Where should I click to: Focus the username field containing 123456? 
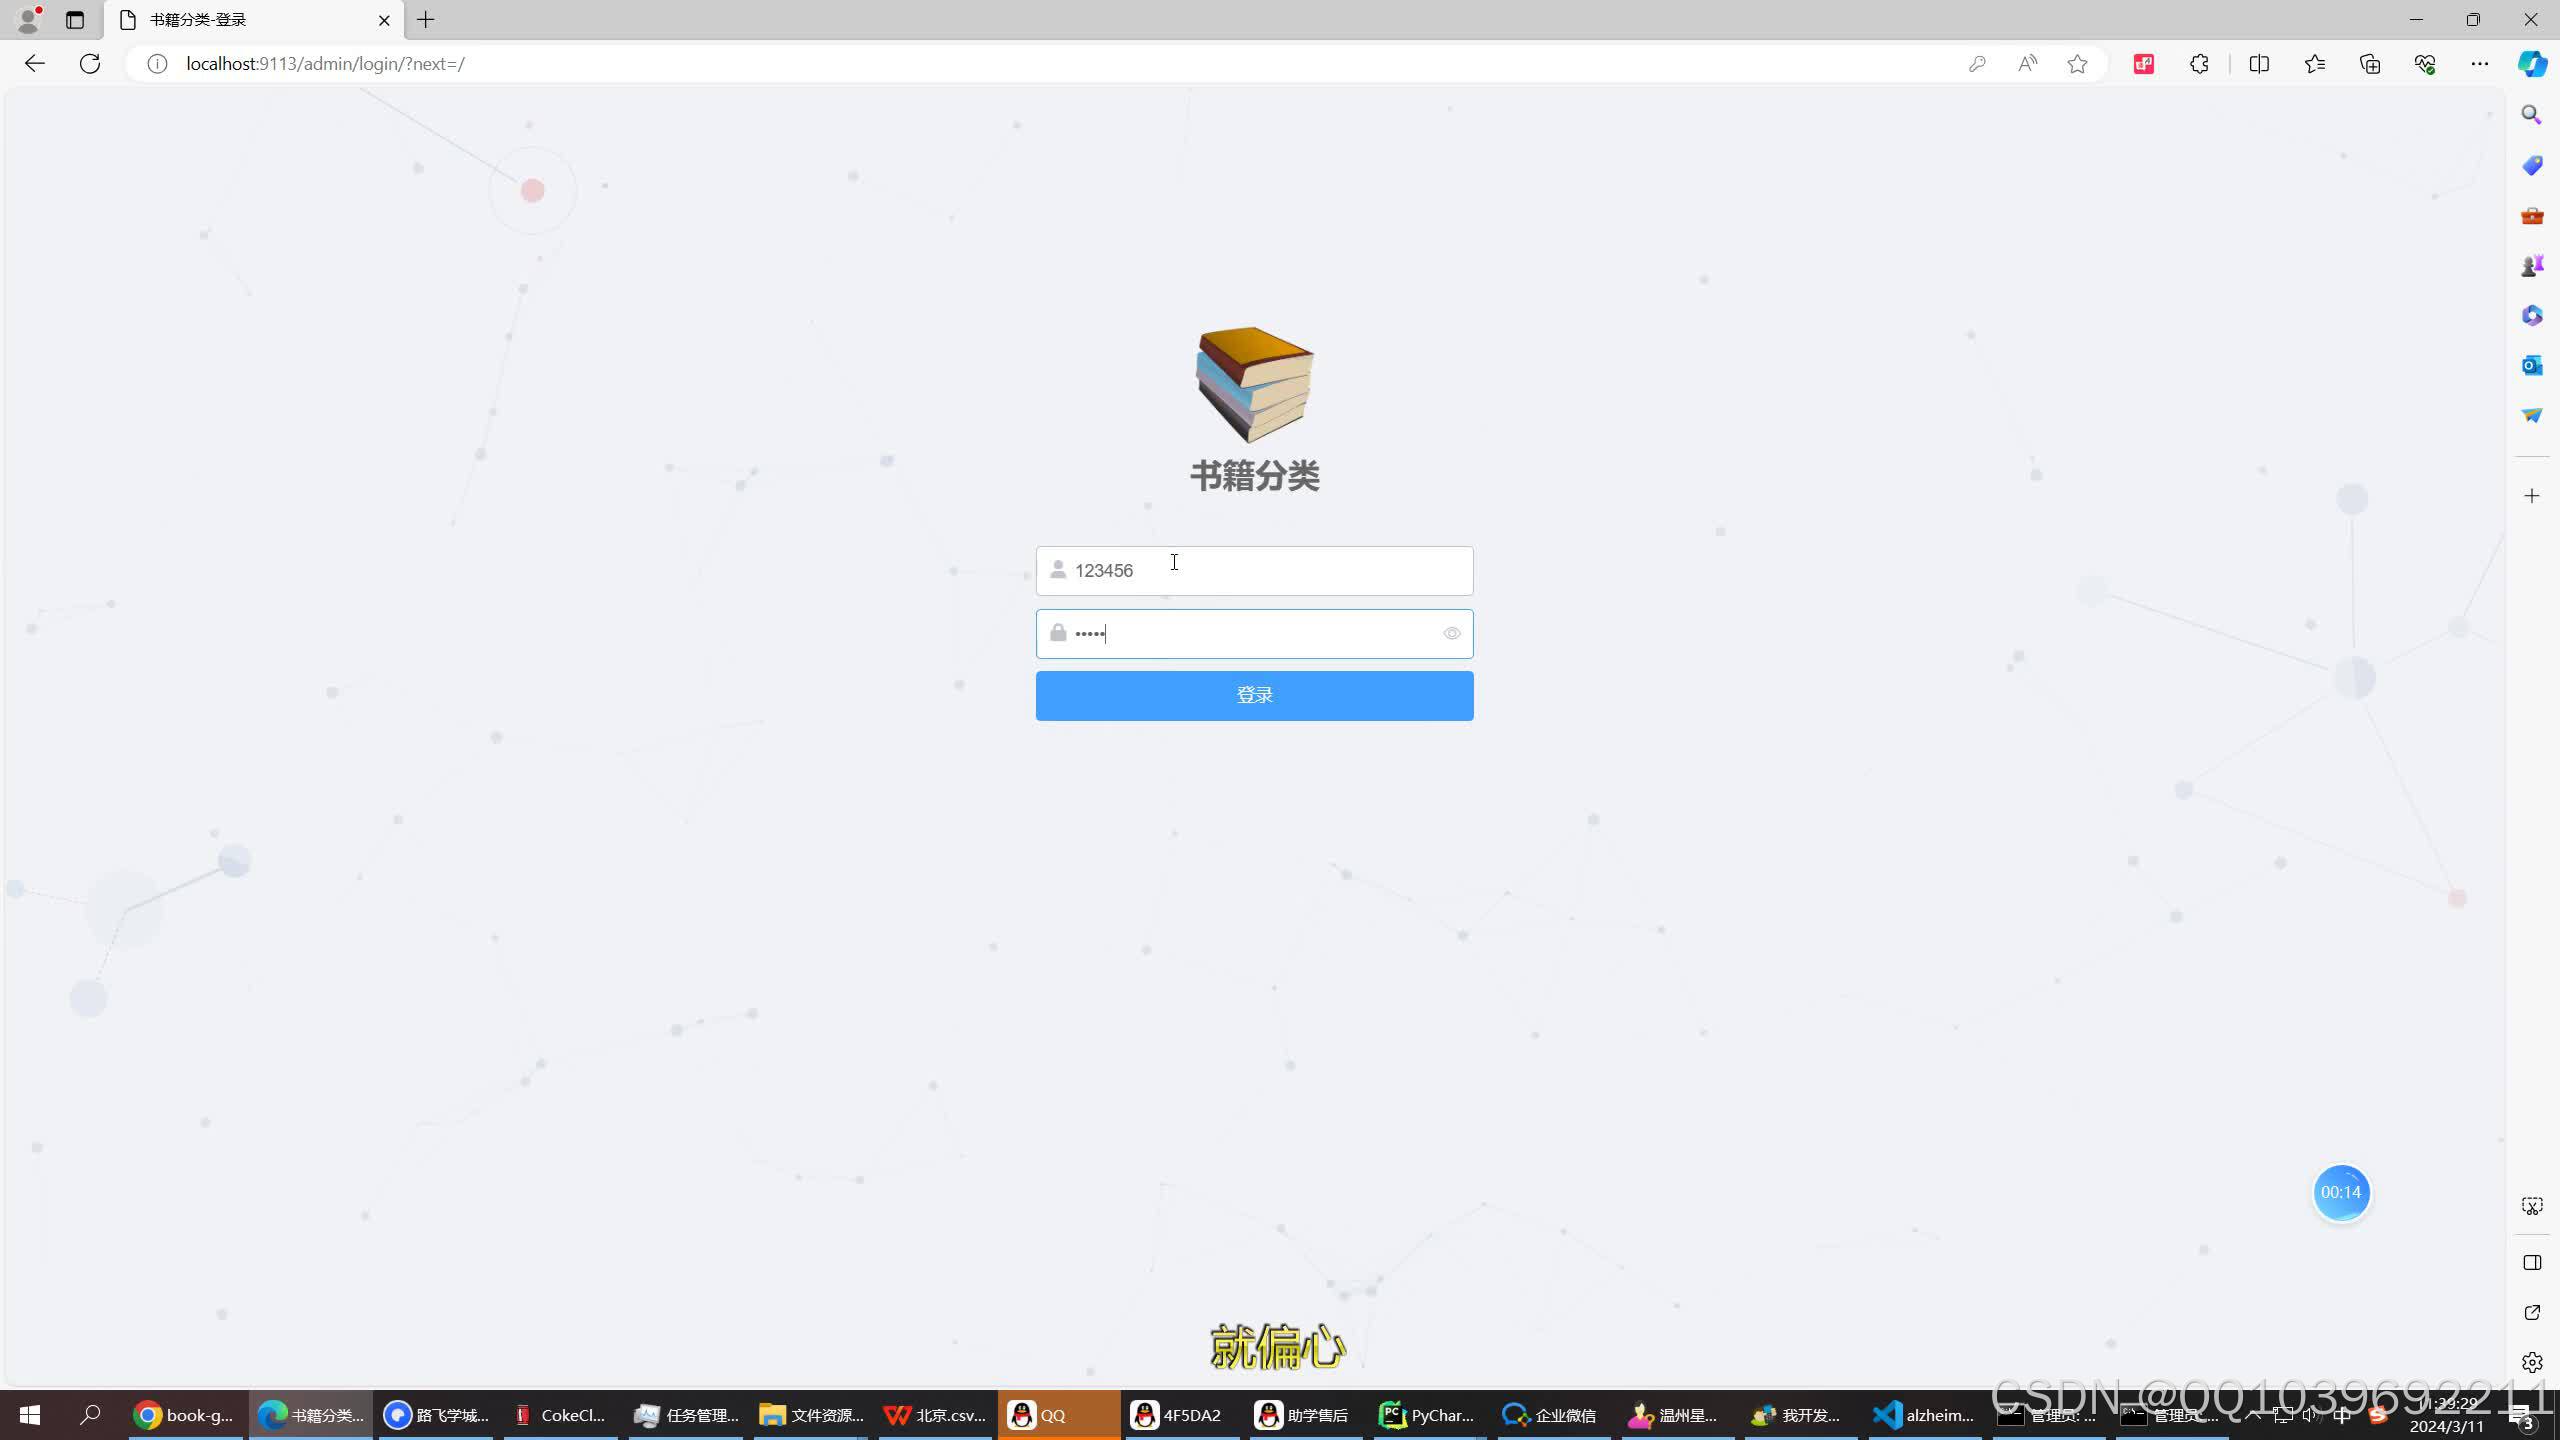click(1254, 571)
